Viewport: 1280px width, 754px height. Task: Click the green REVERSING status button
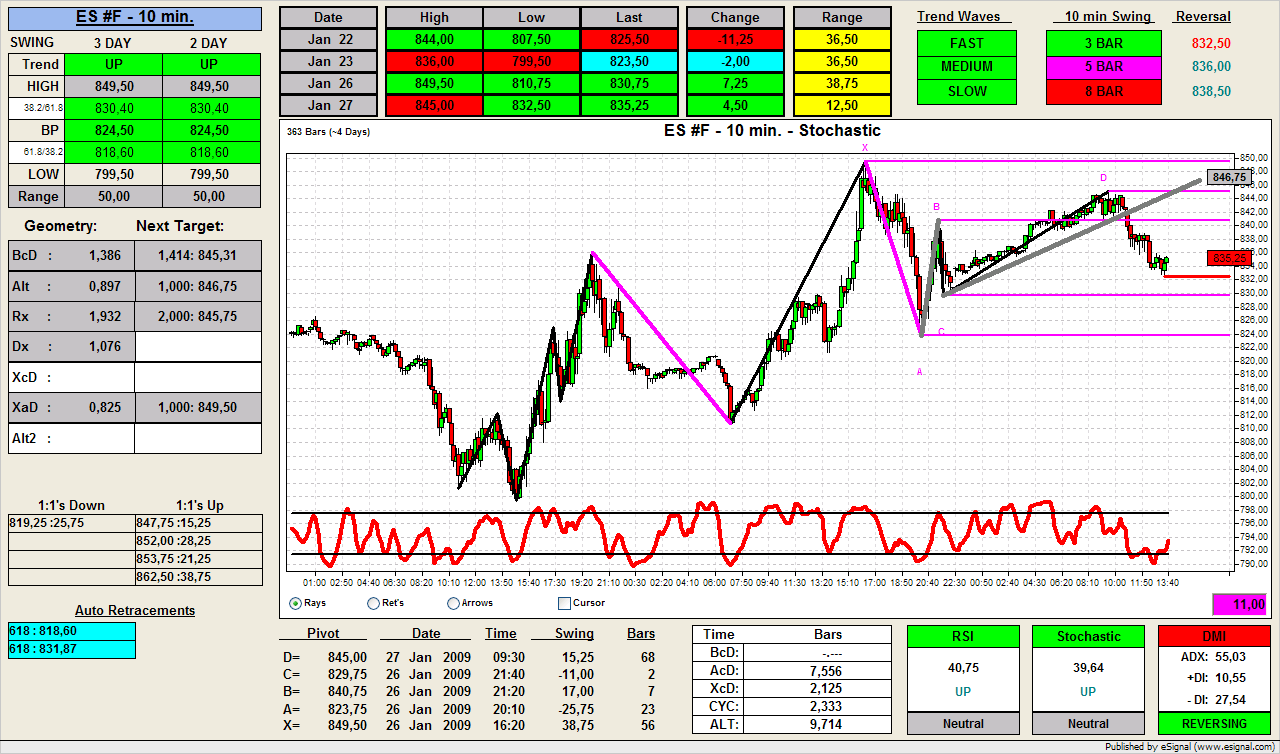point(1213,723)
